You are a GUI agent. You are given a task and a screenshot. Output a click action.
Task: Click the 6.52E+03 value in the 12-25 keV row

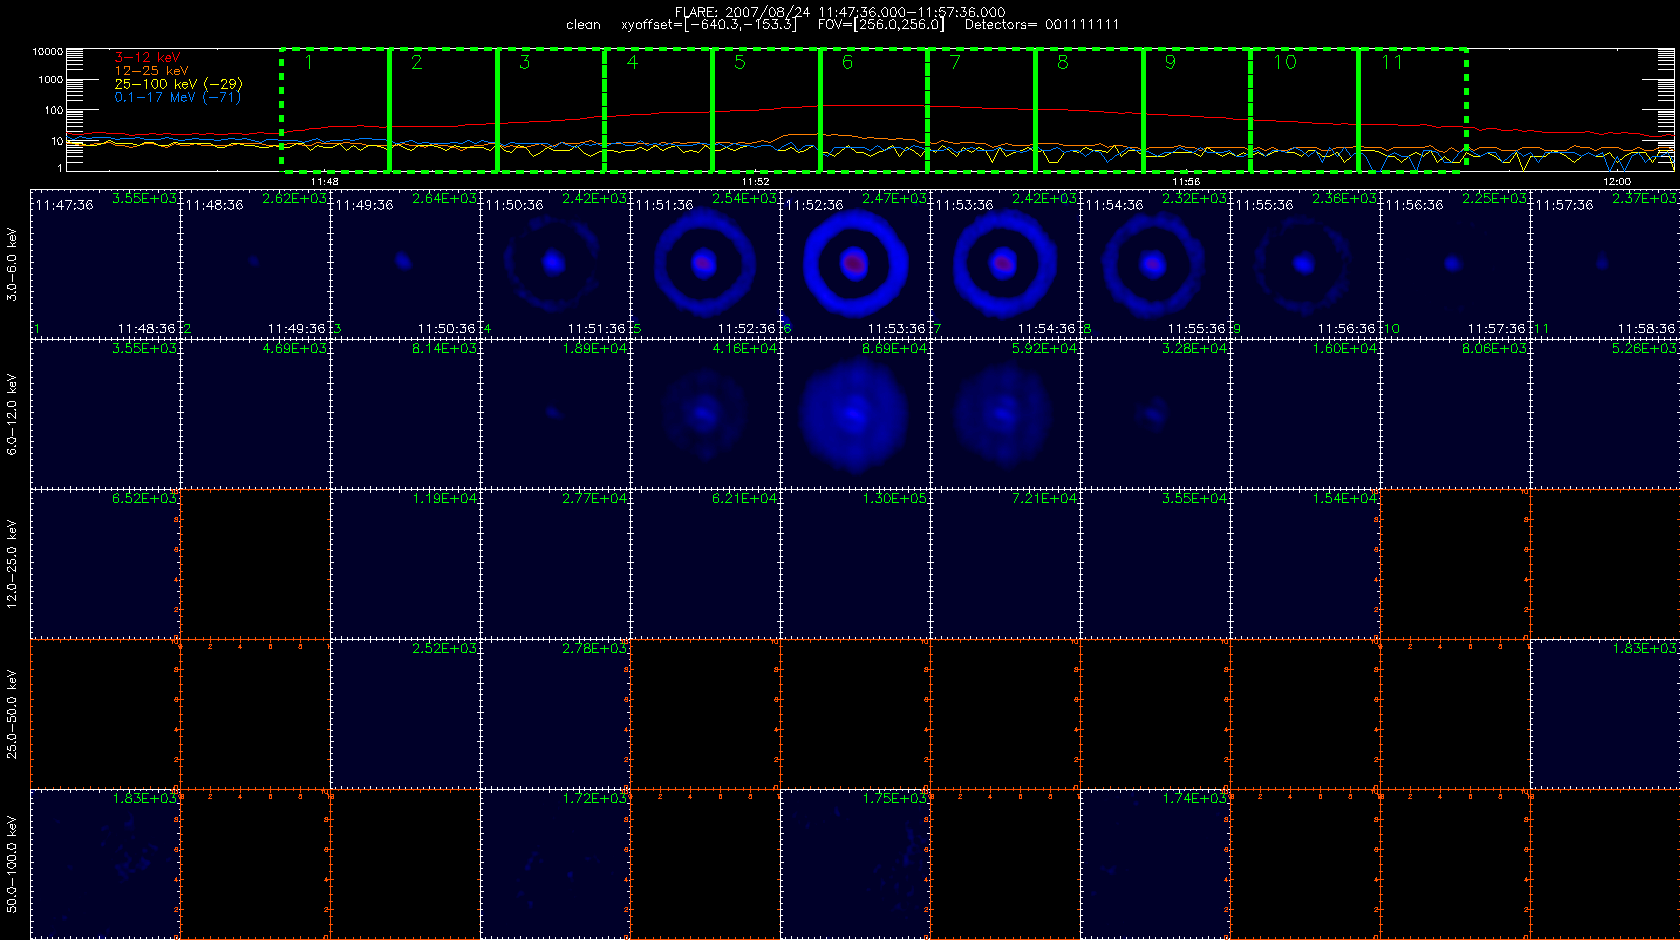tap(145, 499)
